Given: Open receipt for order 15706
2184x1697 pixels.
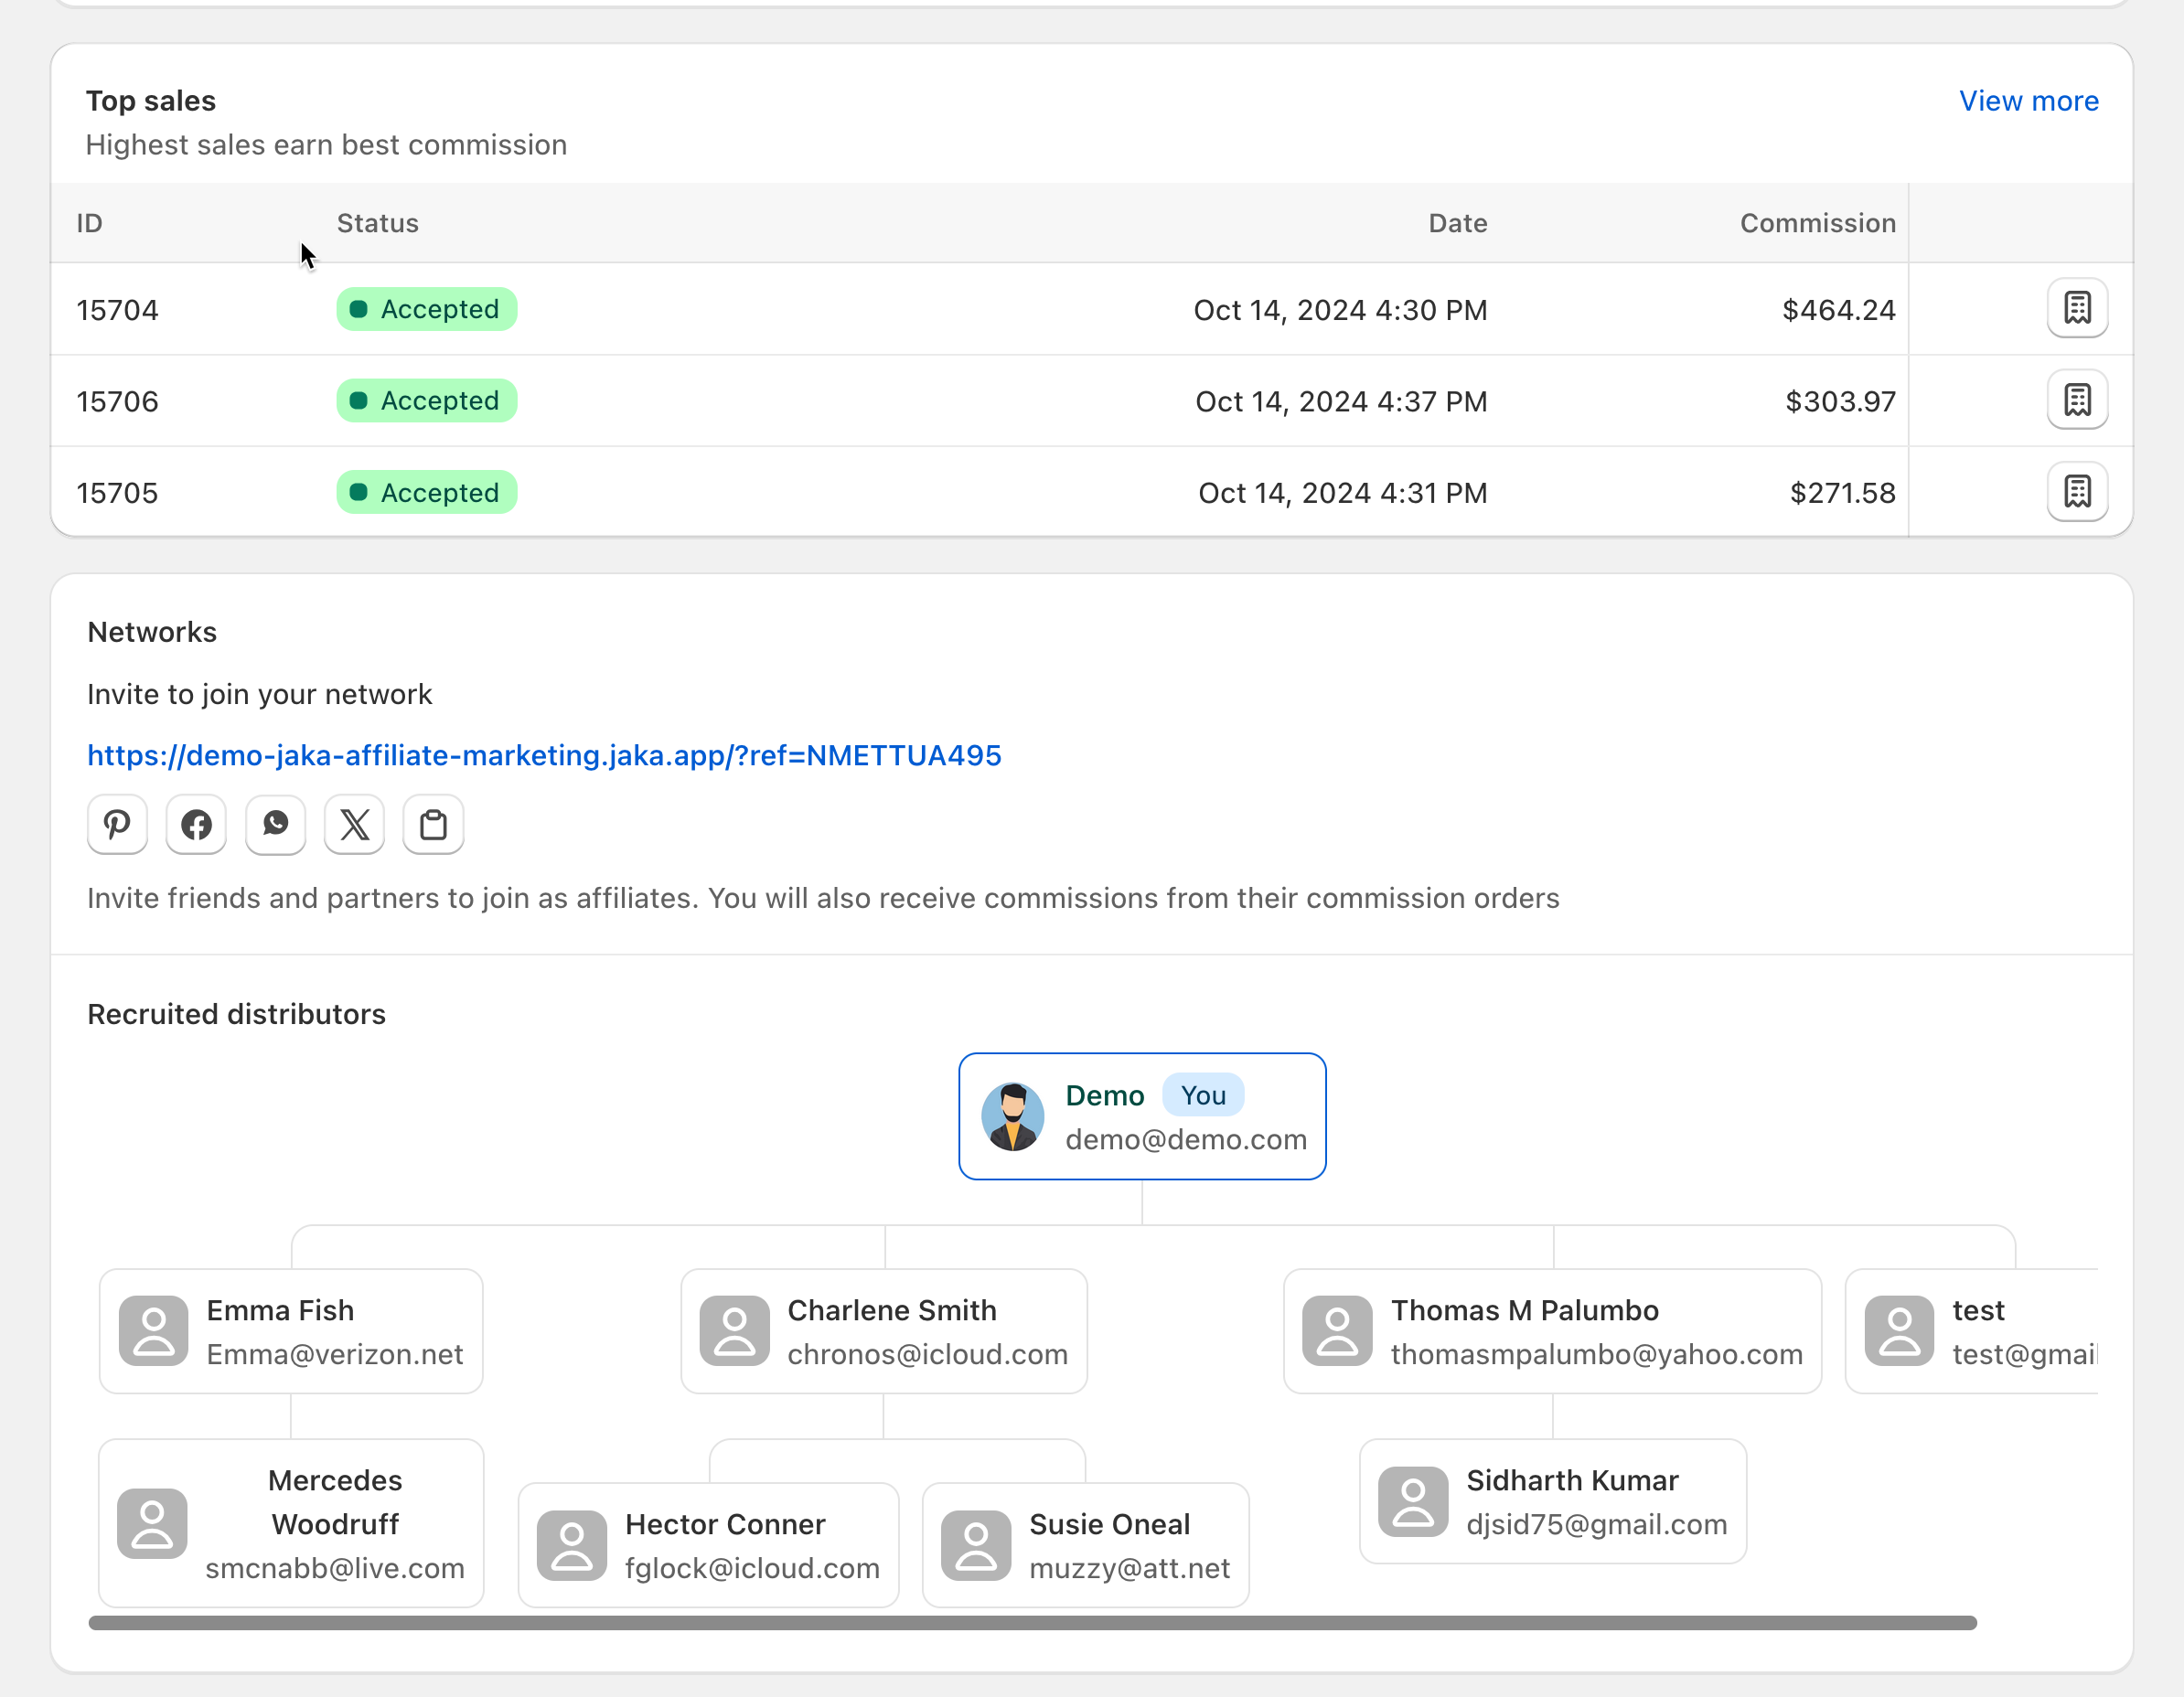Looking at the screenshot, I should [2077, 400].
